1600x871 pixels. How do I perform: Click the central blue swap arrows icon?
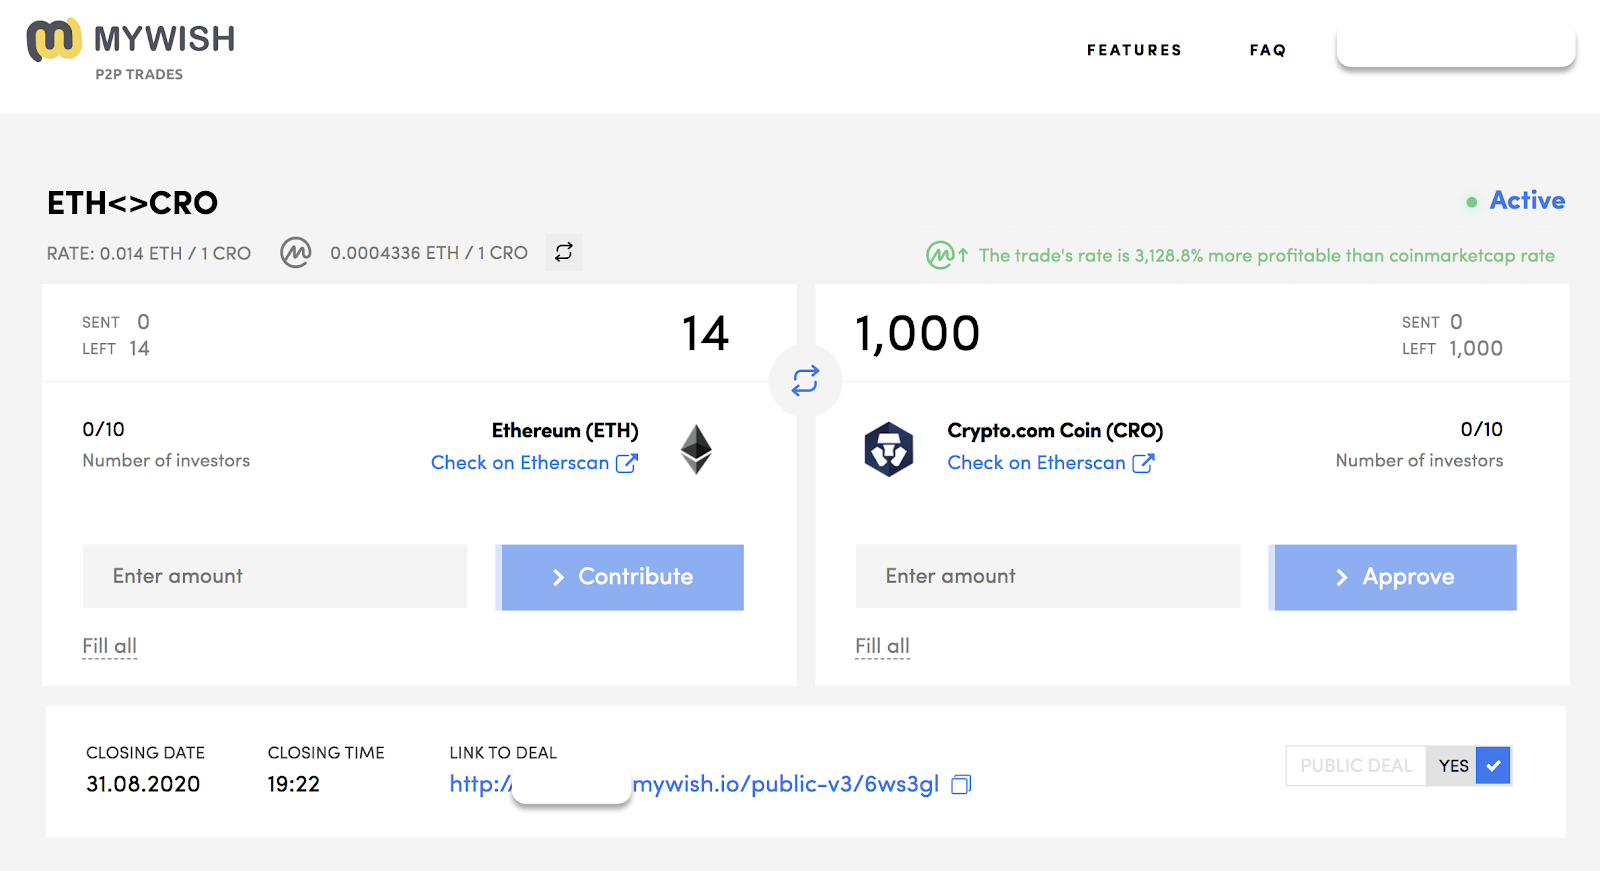point(805,380)
